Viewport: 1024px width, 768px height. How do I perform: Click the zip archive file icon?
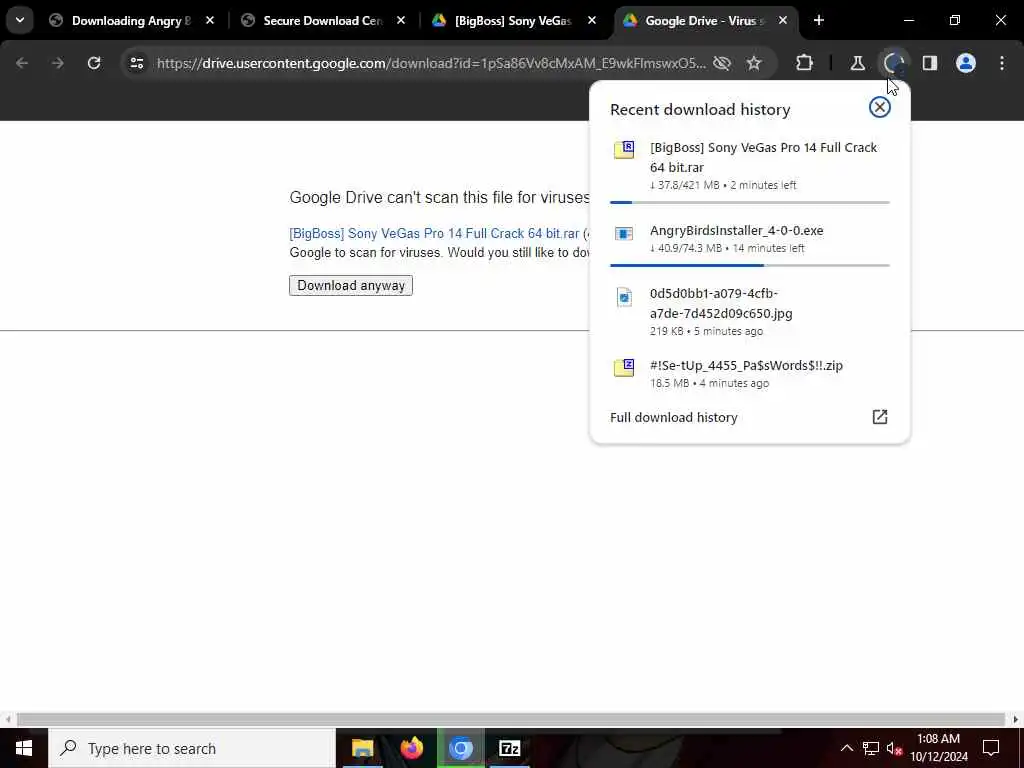[x=624, y=368]
